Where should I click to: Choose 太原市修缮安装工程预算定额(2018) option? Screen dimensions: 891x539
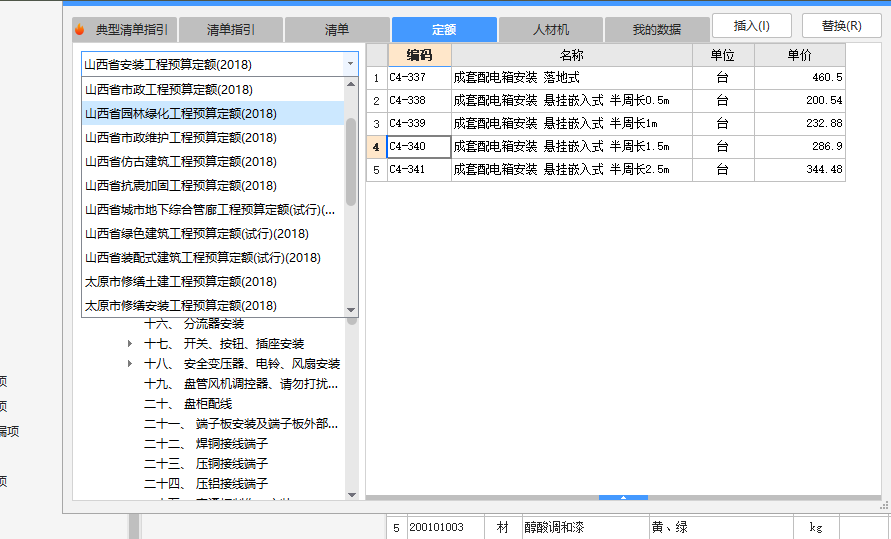tap(213, 306)
